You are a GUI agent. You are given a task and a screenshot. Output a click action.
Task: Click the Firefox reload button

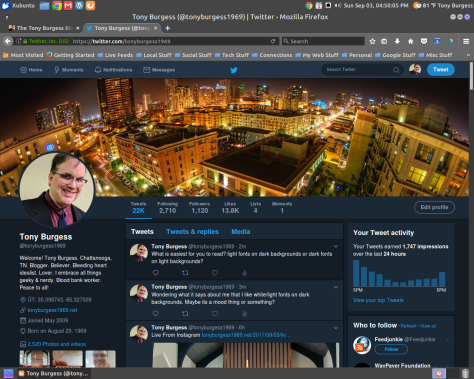[273, 41]
